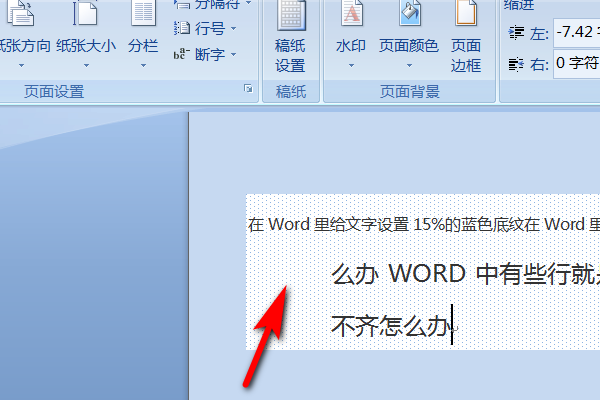Viewport: 600px width, 400px height.
Task: Expand the 水印 dropdown arrow
Action: coord(351,66)
